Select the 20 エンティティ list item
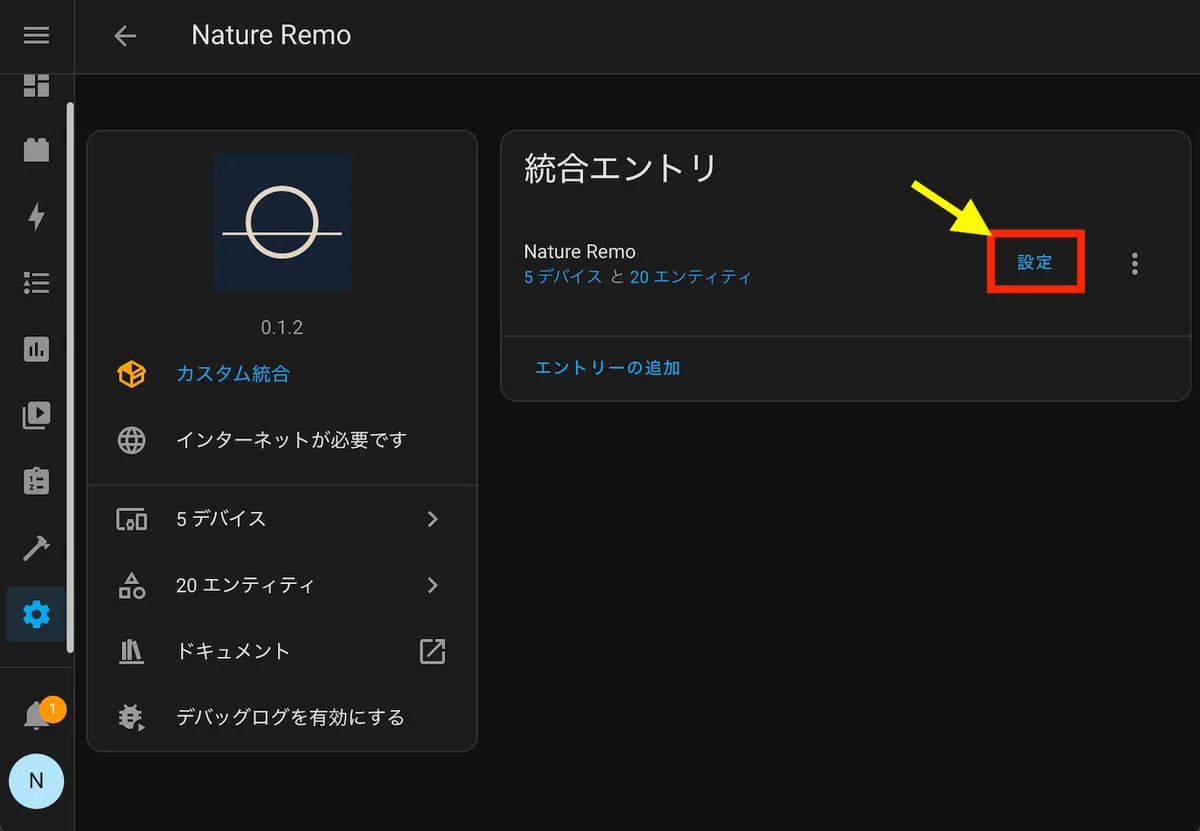Viewport: 1200px width, 831px height. pos(282,585)
